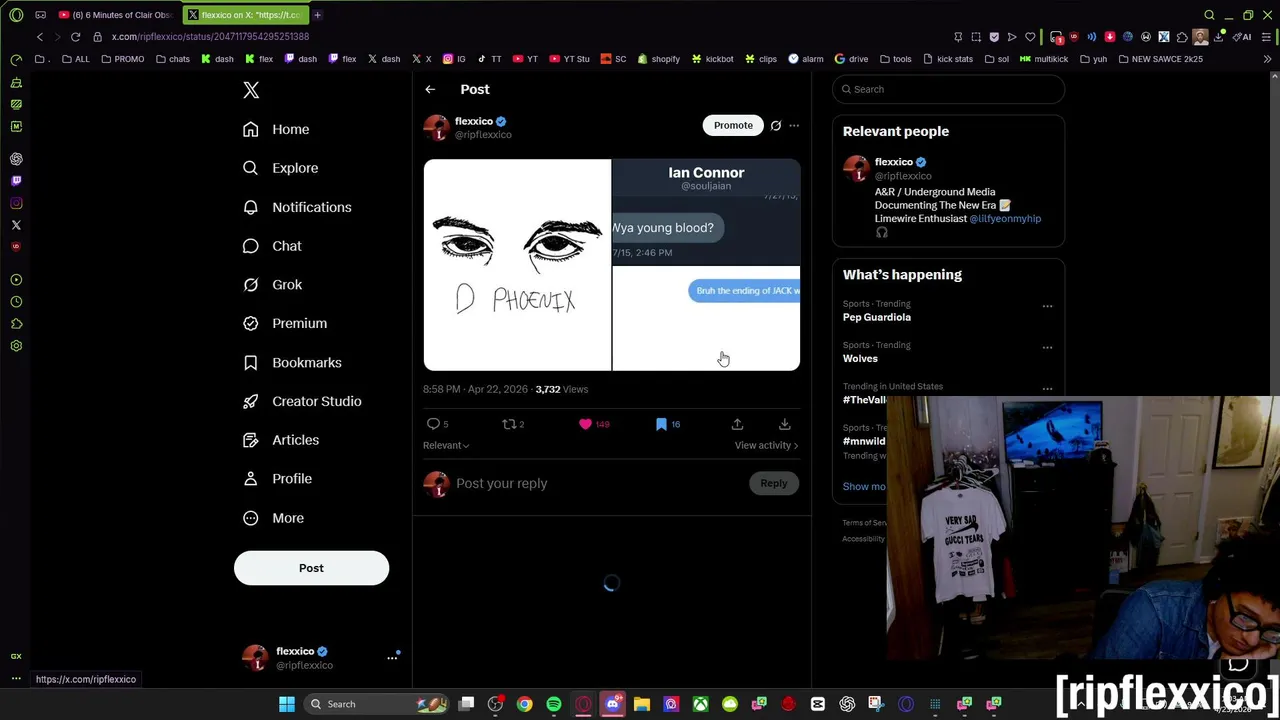Click the X Search box

pyautogui.click(x=949, y=89)
